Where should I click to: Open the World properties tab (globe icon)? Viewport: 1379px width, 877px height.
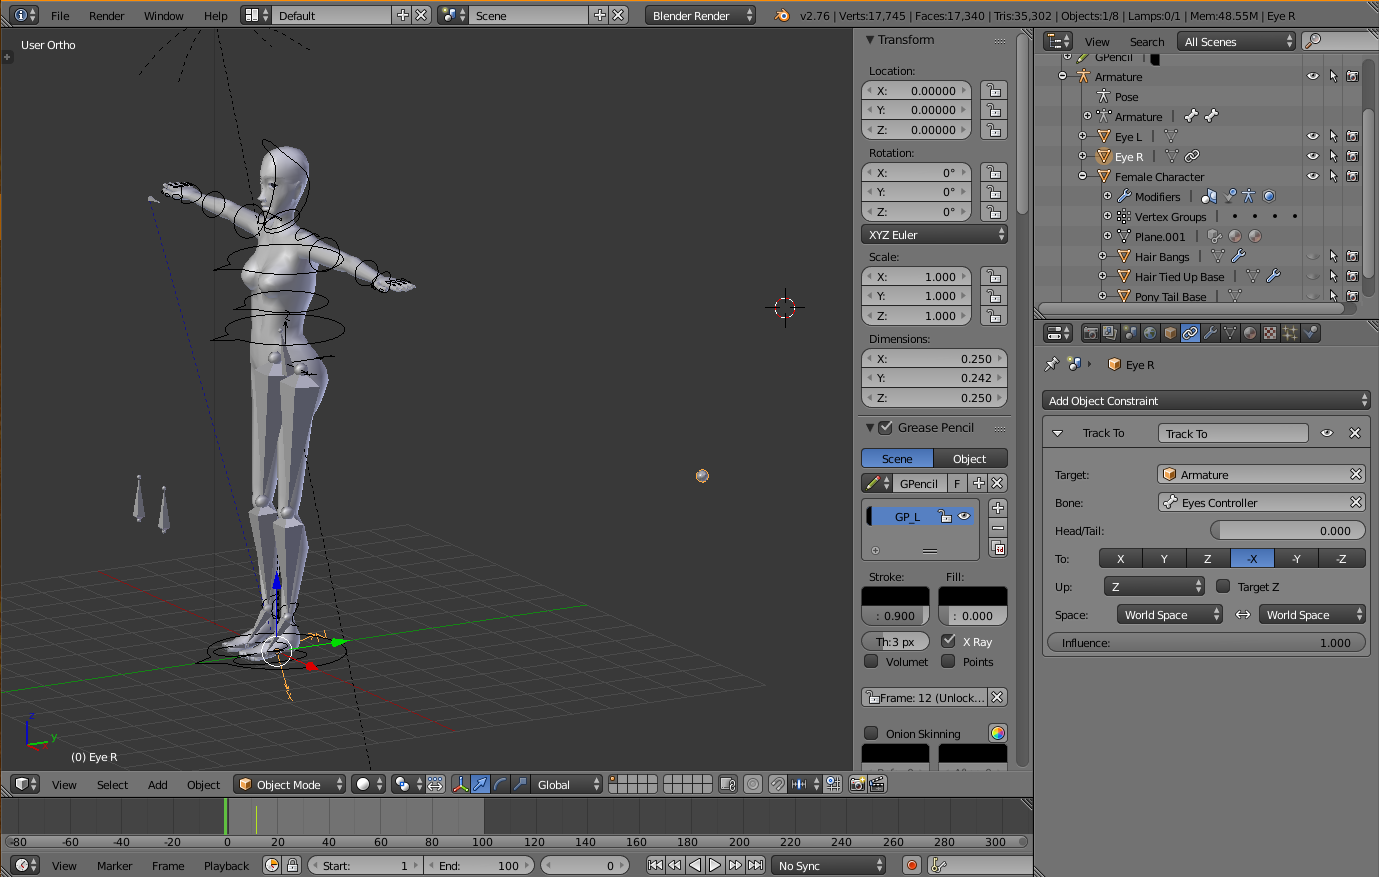point(1150,333)
